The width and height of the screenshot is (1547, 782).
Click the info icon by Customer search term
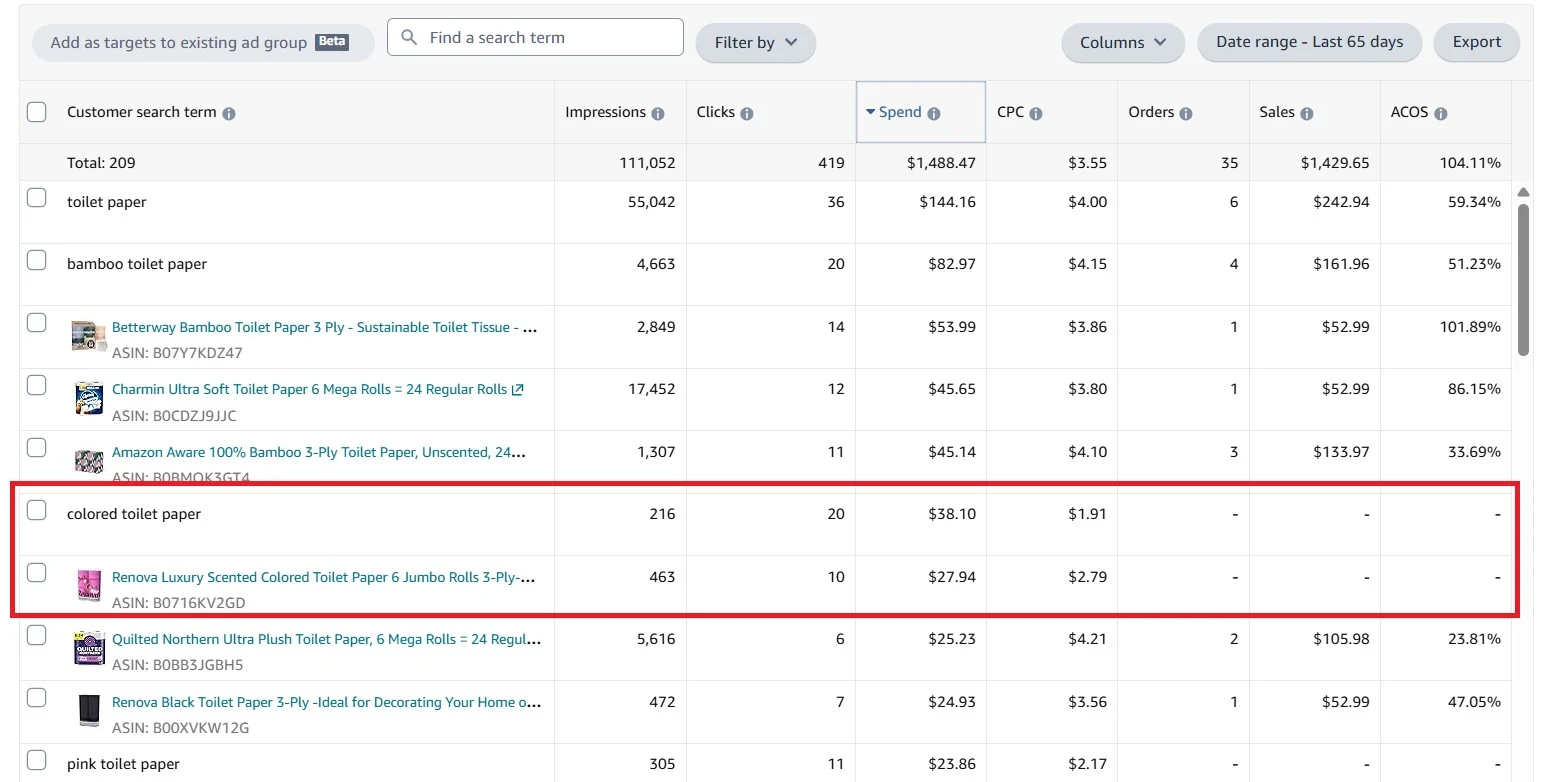229,114
